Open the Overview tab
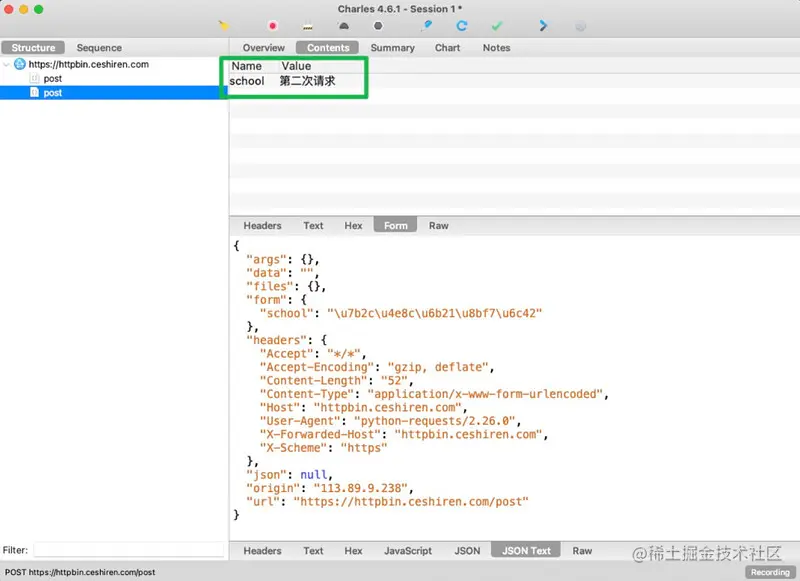Image resolution: width=800 pixels, height=581 pixels. coord(263,47)
